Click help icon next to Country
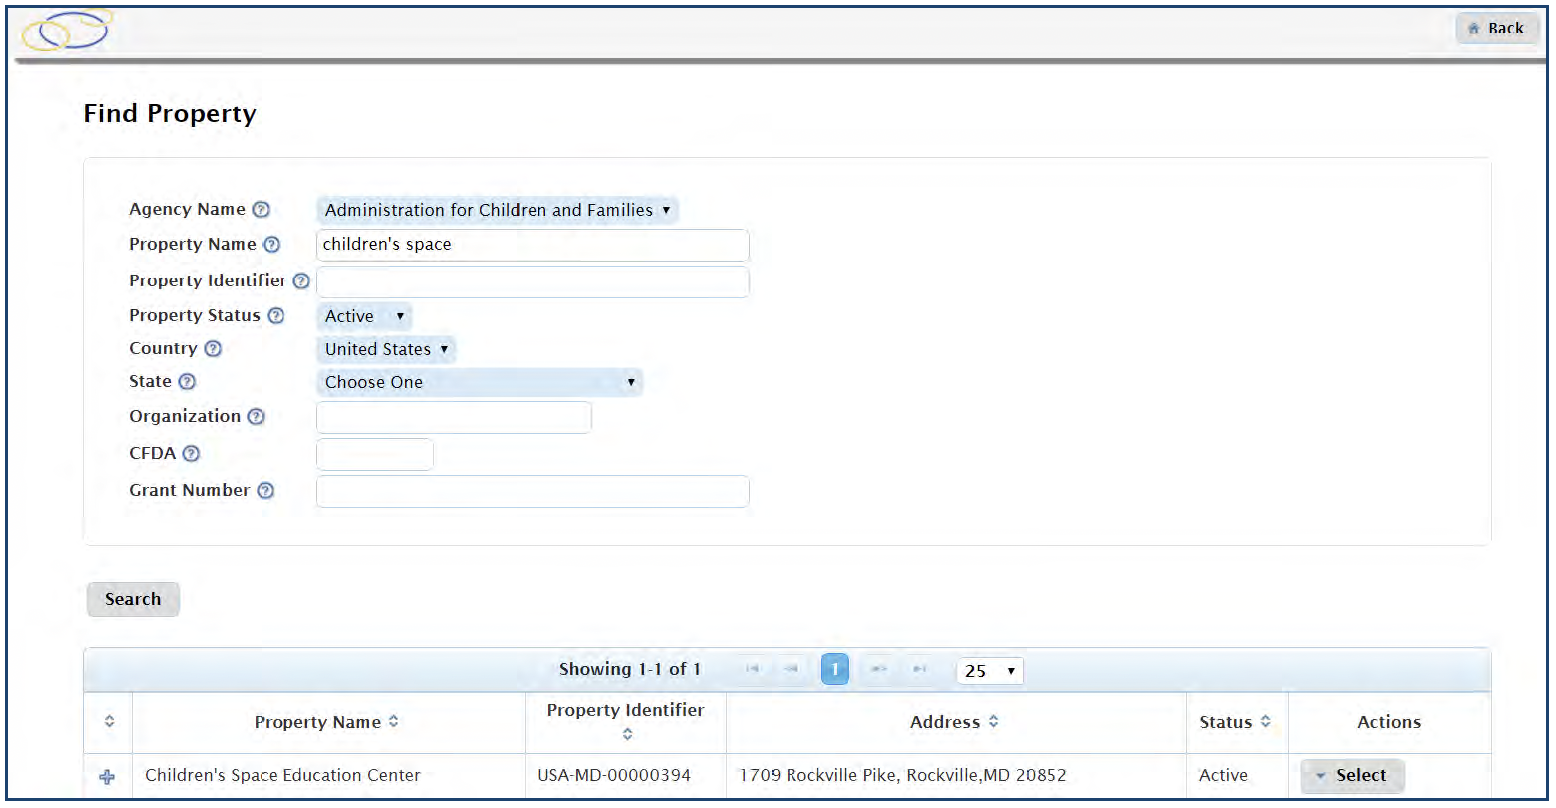1556x808 pixels. pyautogui.click(x=212, y=349)
